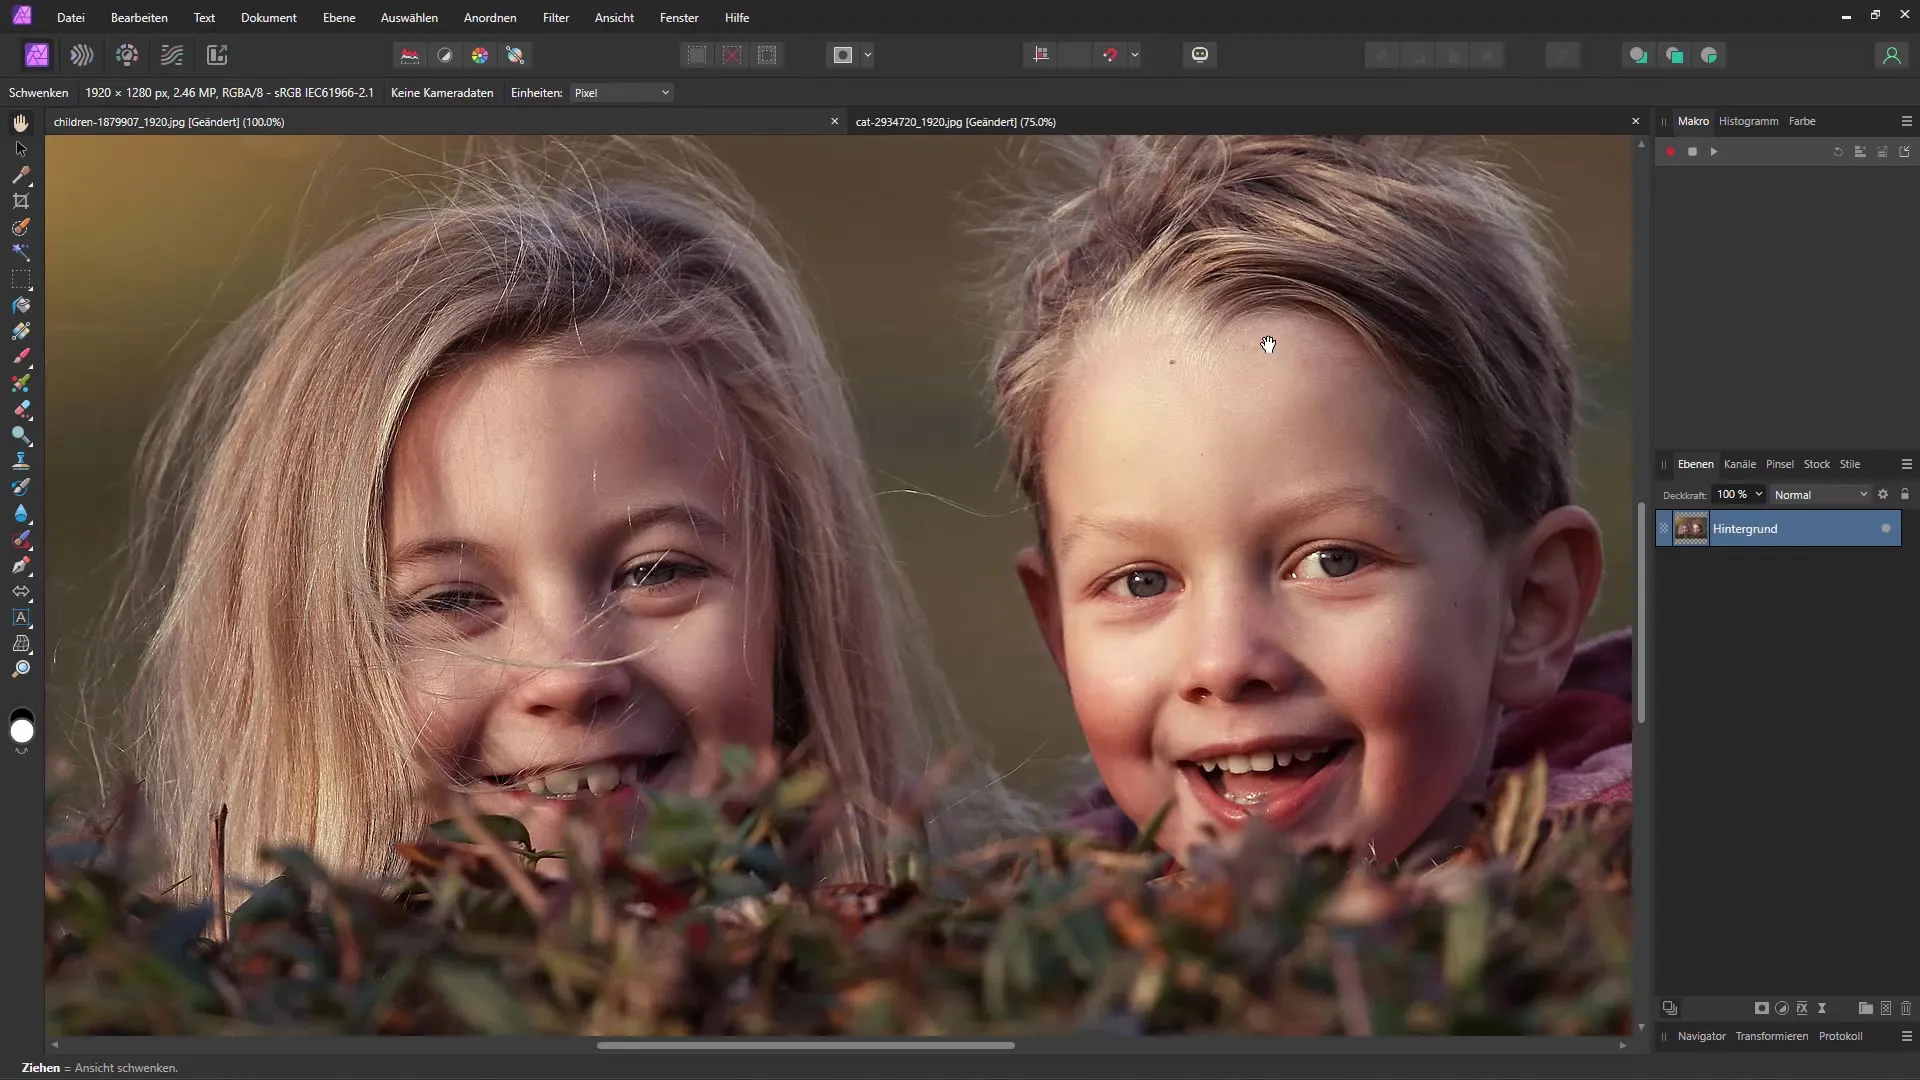Switch to Histogramm tab
Viewport: 1920px width, 1080px height.
point(1748,121)
